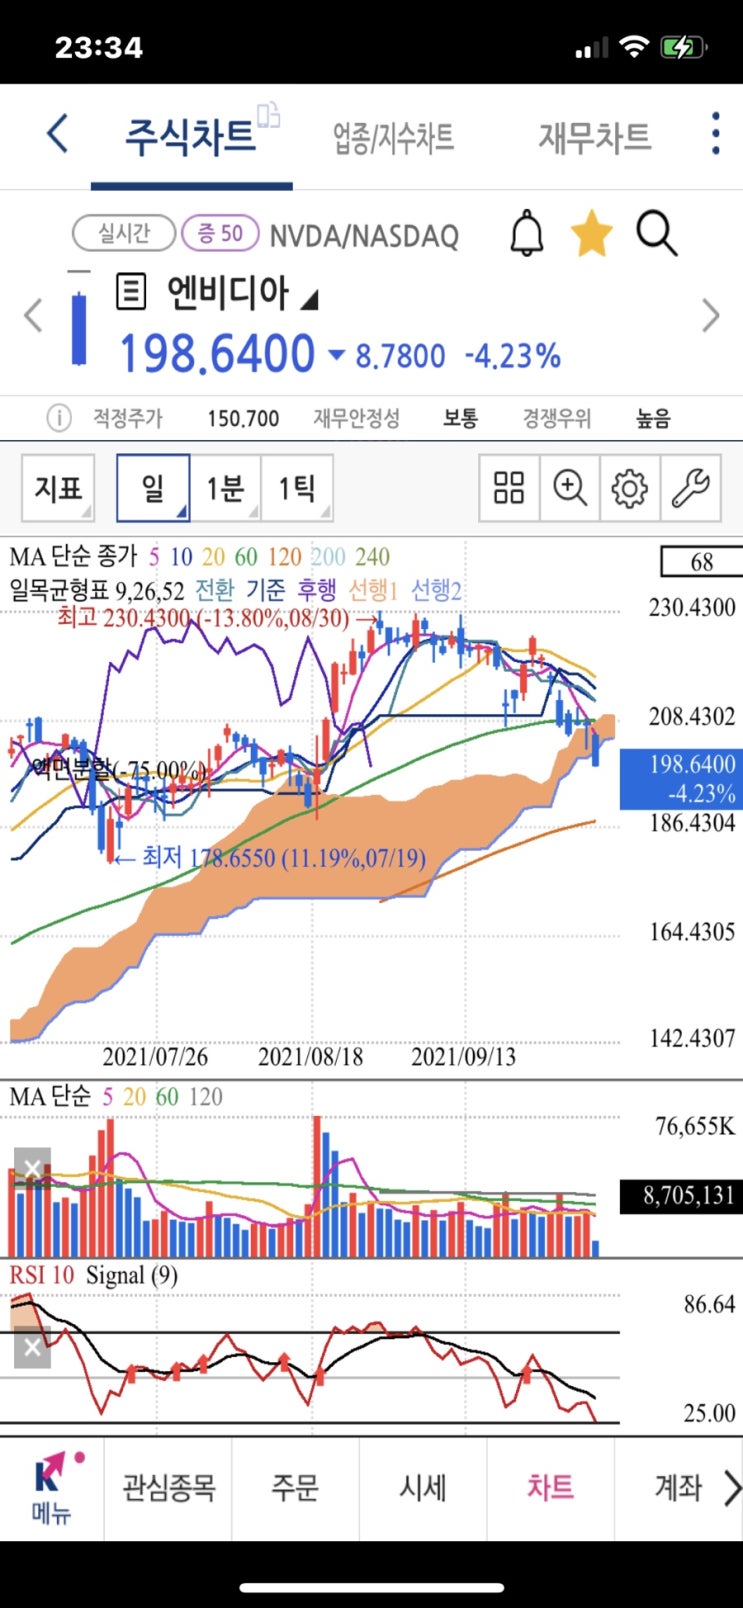The width and height of the screenshot is (743, 1608).
Task: Close the volume panel with X
Action: click(32, 1167)
